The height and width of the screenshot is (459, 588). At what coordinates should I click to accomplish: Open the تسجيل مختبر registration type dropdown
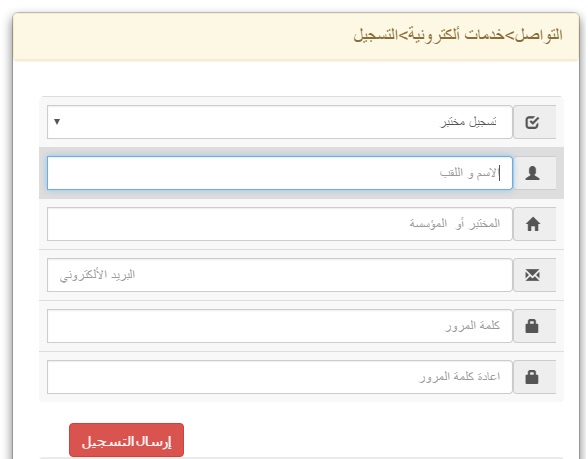pyautogui.click(x=280, y=122)
